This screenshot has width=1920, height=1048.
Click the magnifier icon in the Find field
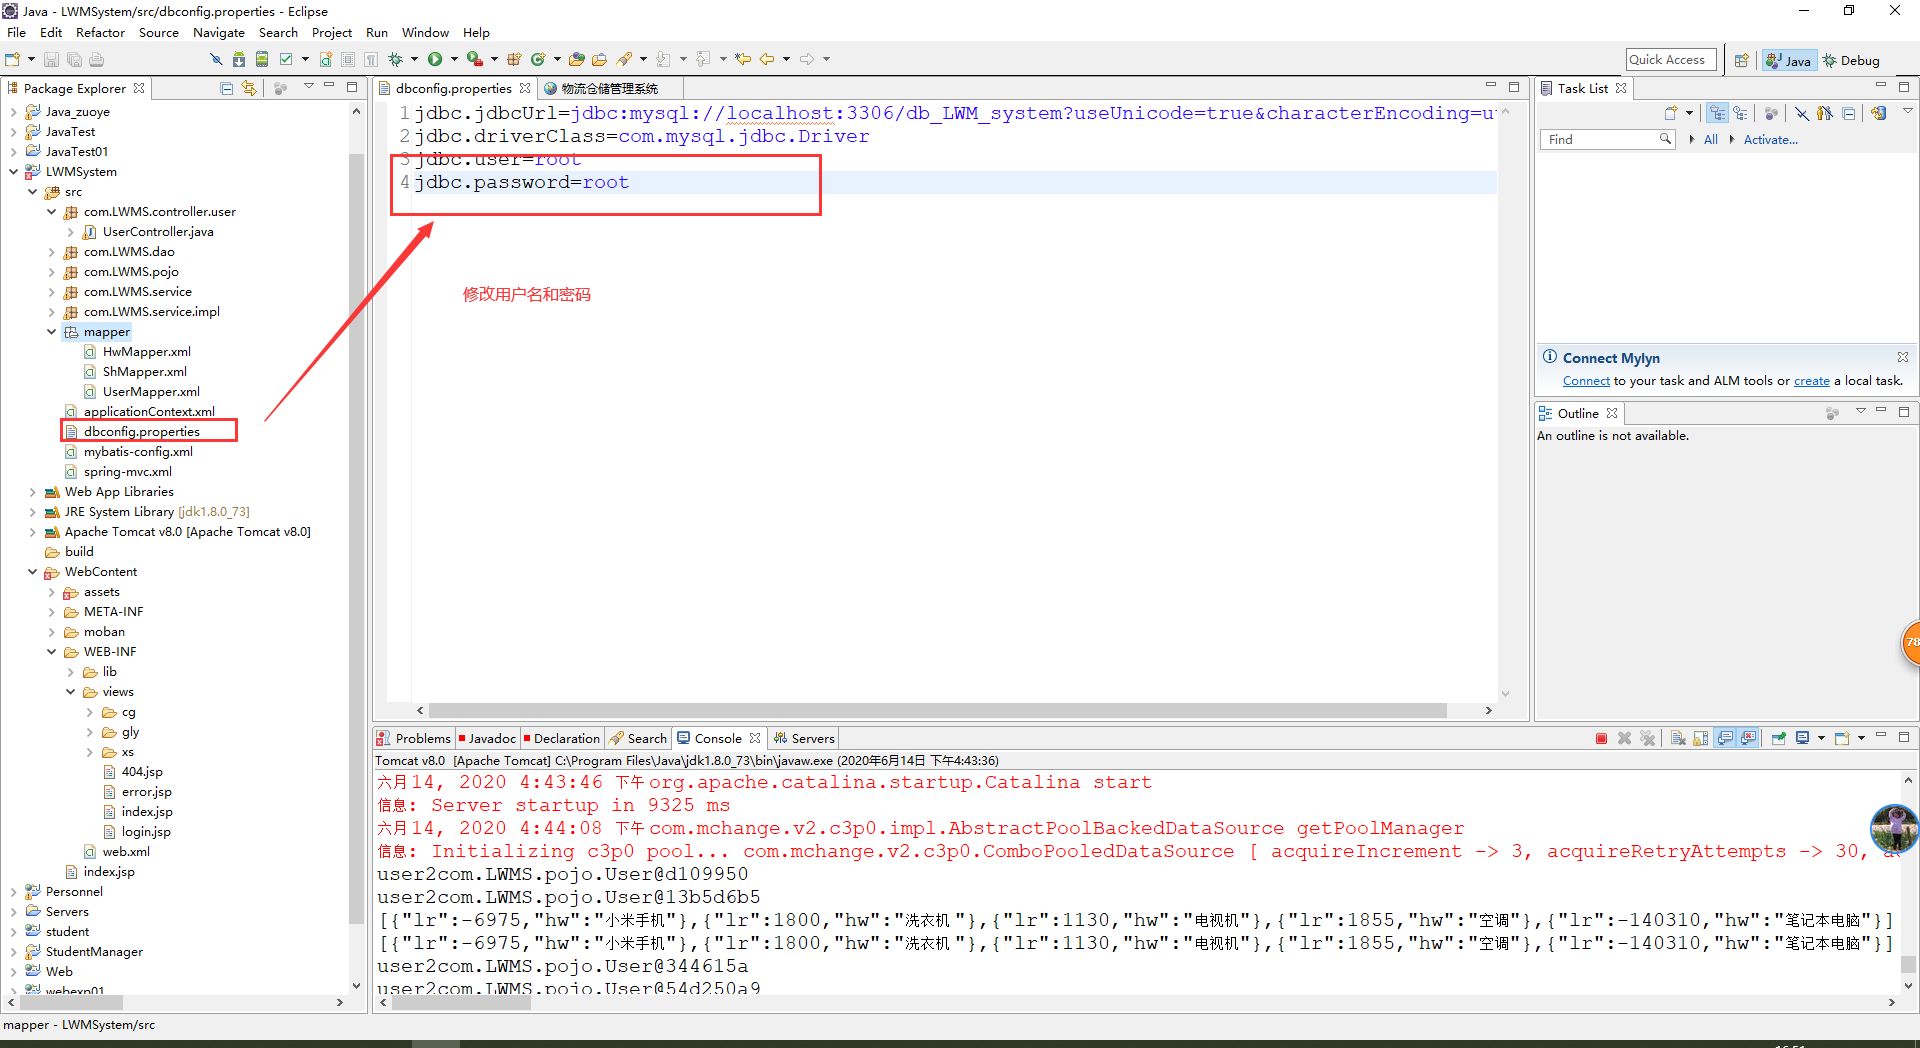tap(1665, 138)
